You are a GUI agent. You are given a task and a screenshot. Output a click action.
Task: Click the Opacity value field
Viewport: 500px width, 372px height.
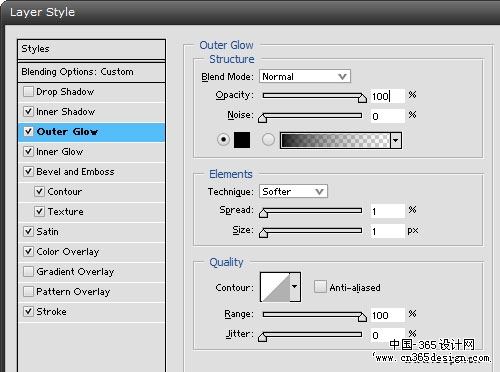click(x=388, y=96)
